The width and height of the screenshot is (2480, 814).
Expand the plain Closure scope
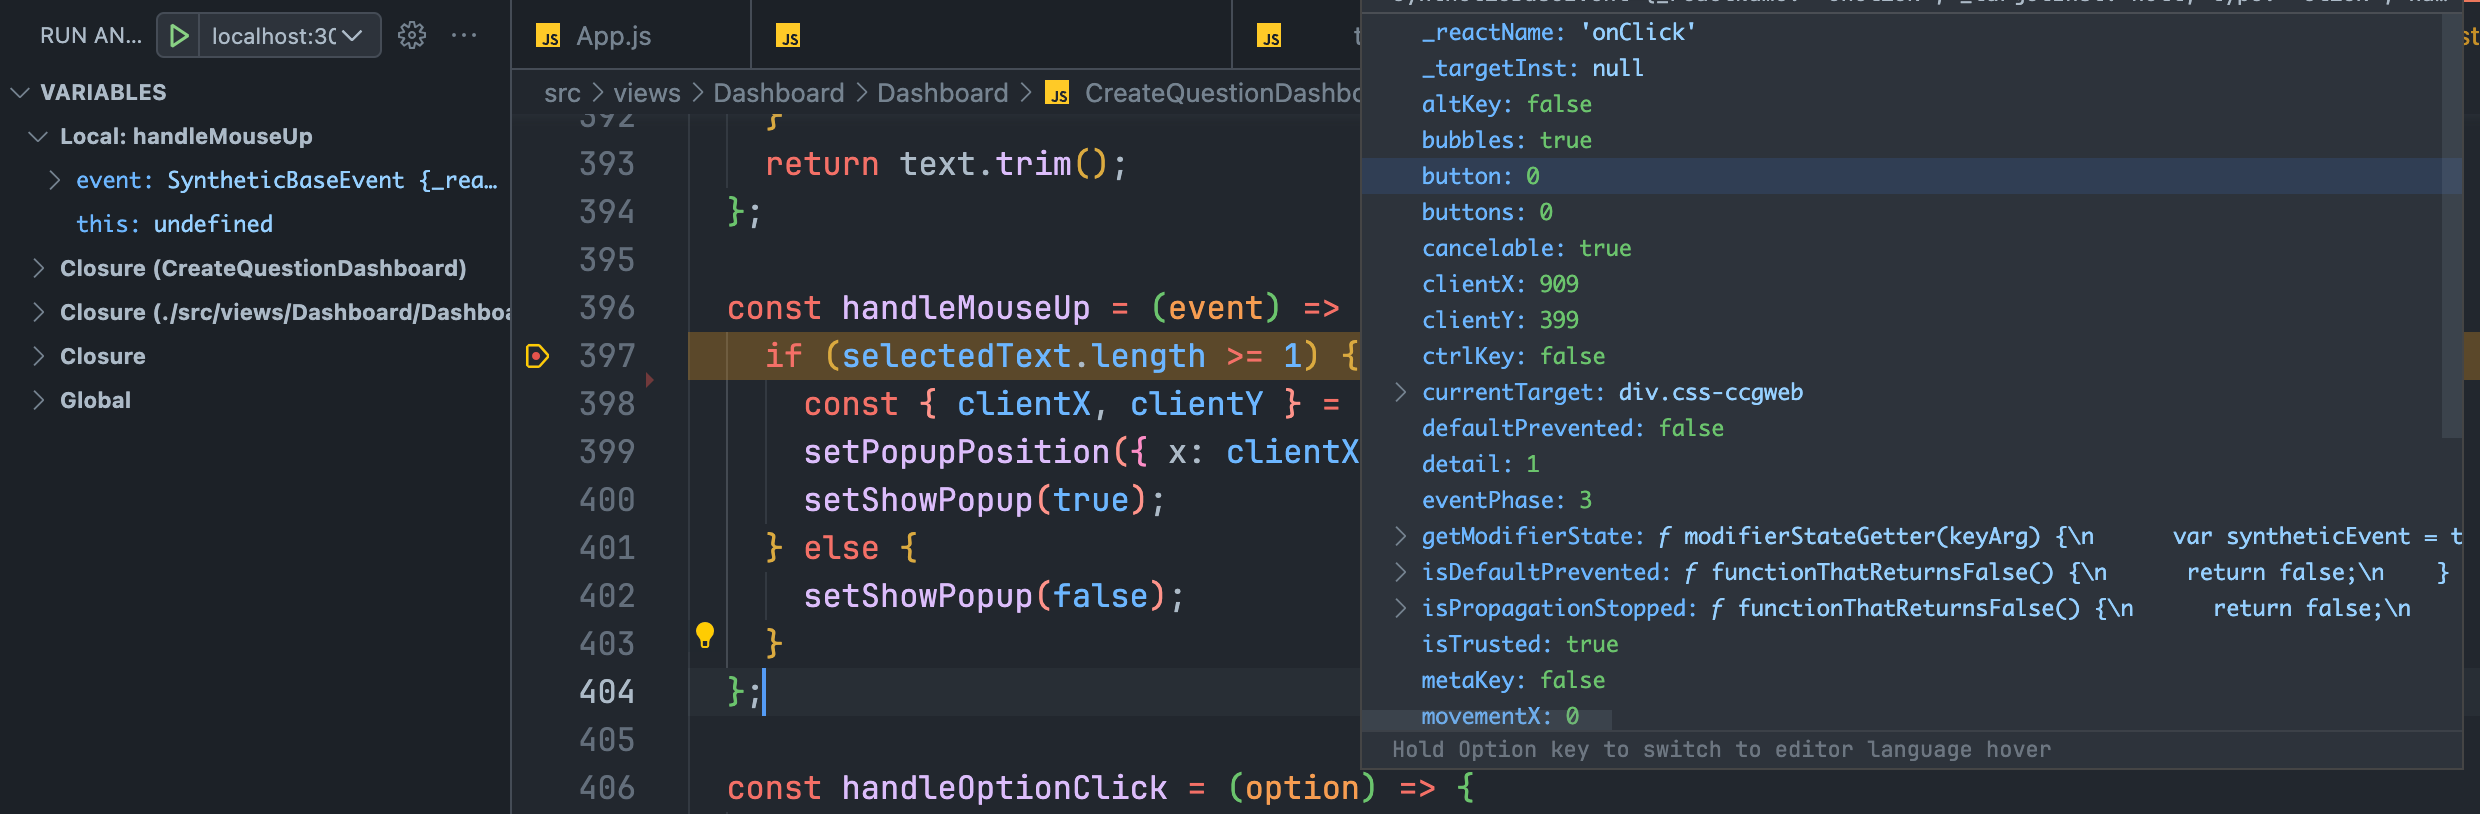tap(39, 356)
